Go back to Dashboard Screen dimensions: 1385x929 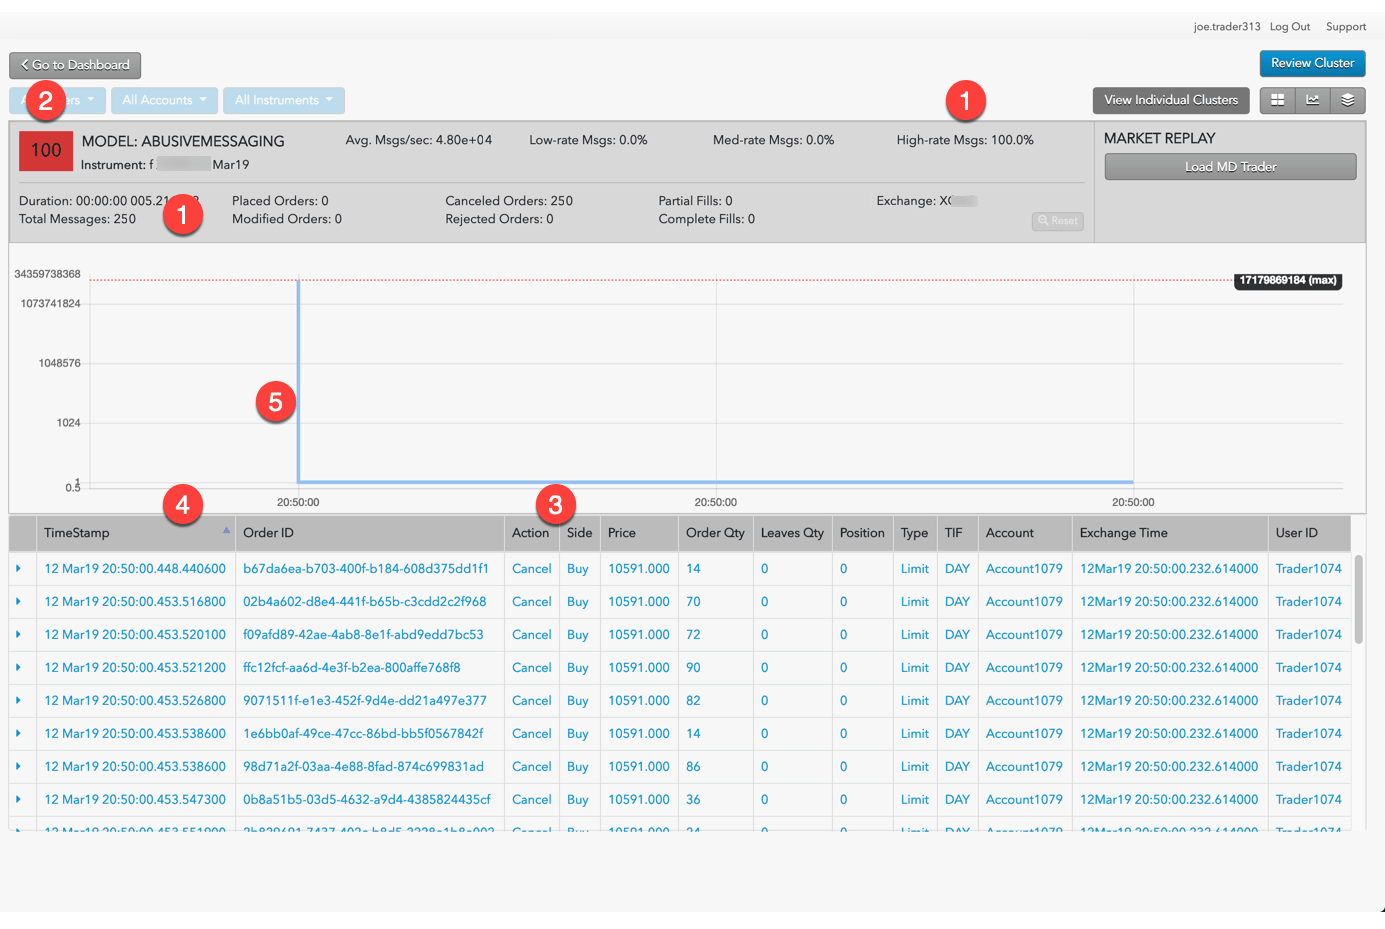pos(75,65)
